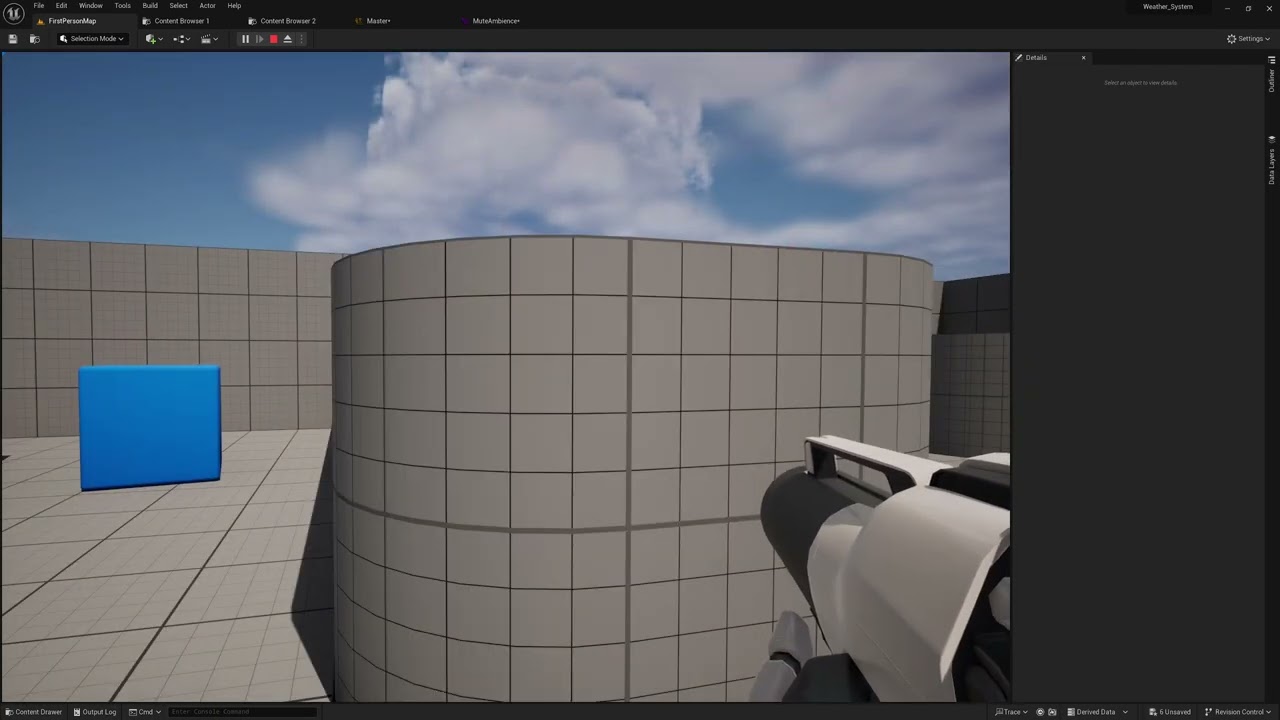1280x720 pixels.
Task: Open the Content Drawer
Action: [x=33, y=712]
